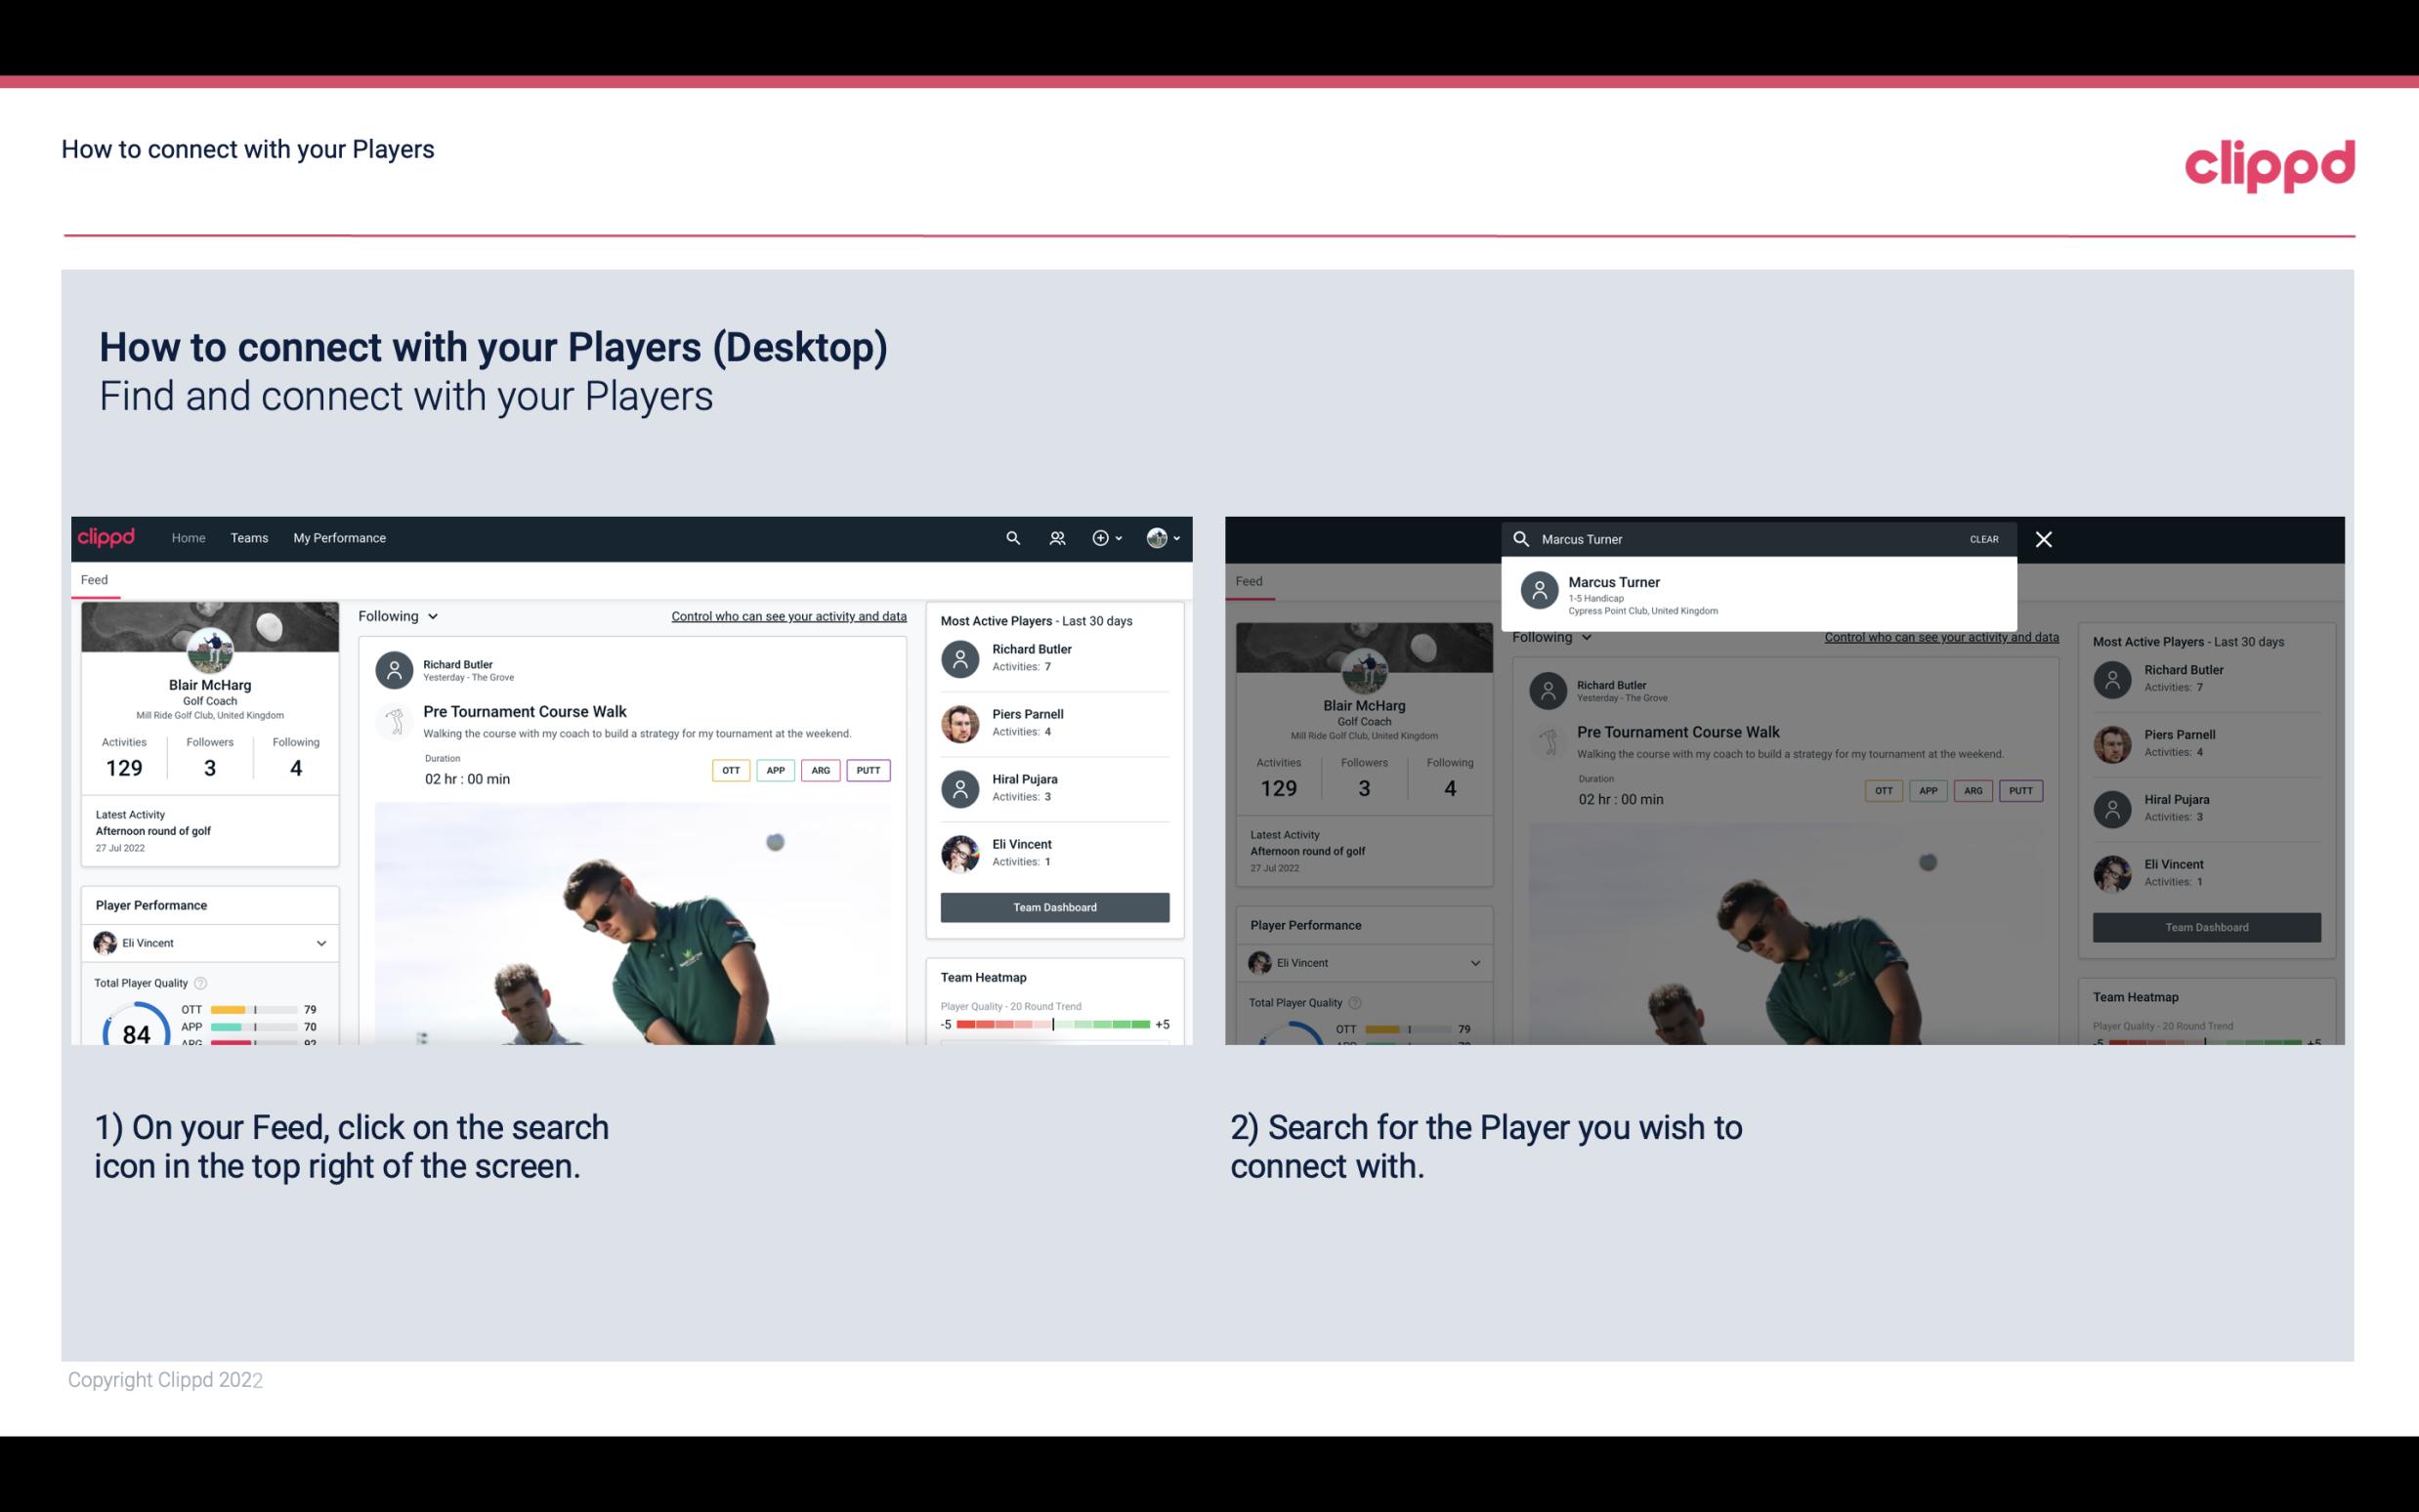Select the Home menu tab
Image resolution: width=2419 pixels, height=1512 pixels.
pyautogui.click(x=189, y=536)
